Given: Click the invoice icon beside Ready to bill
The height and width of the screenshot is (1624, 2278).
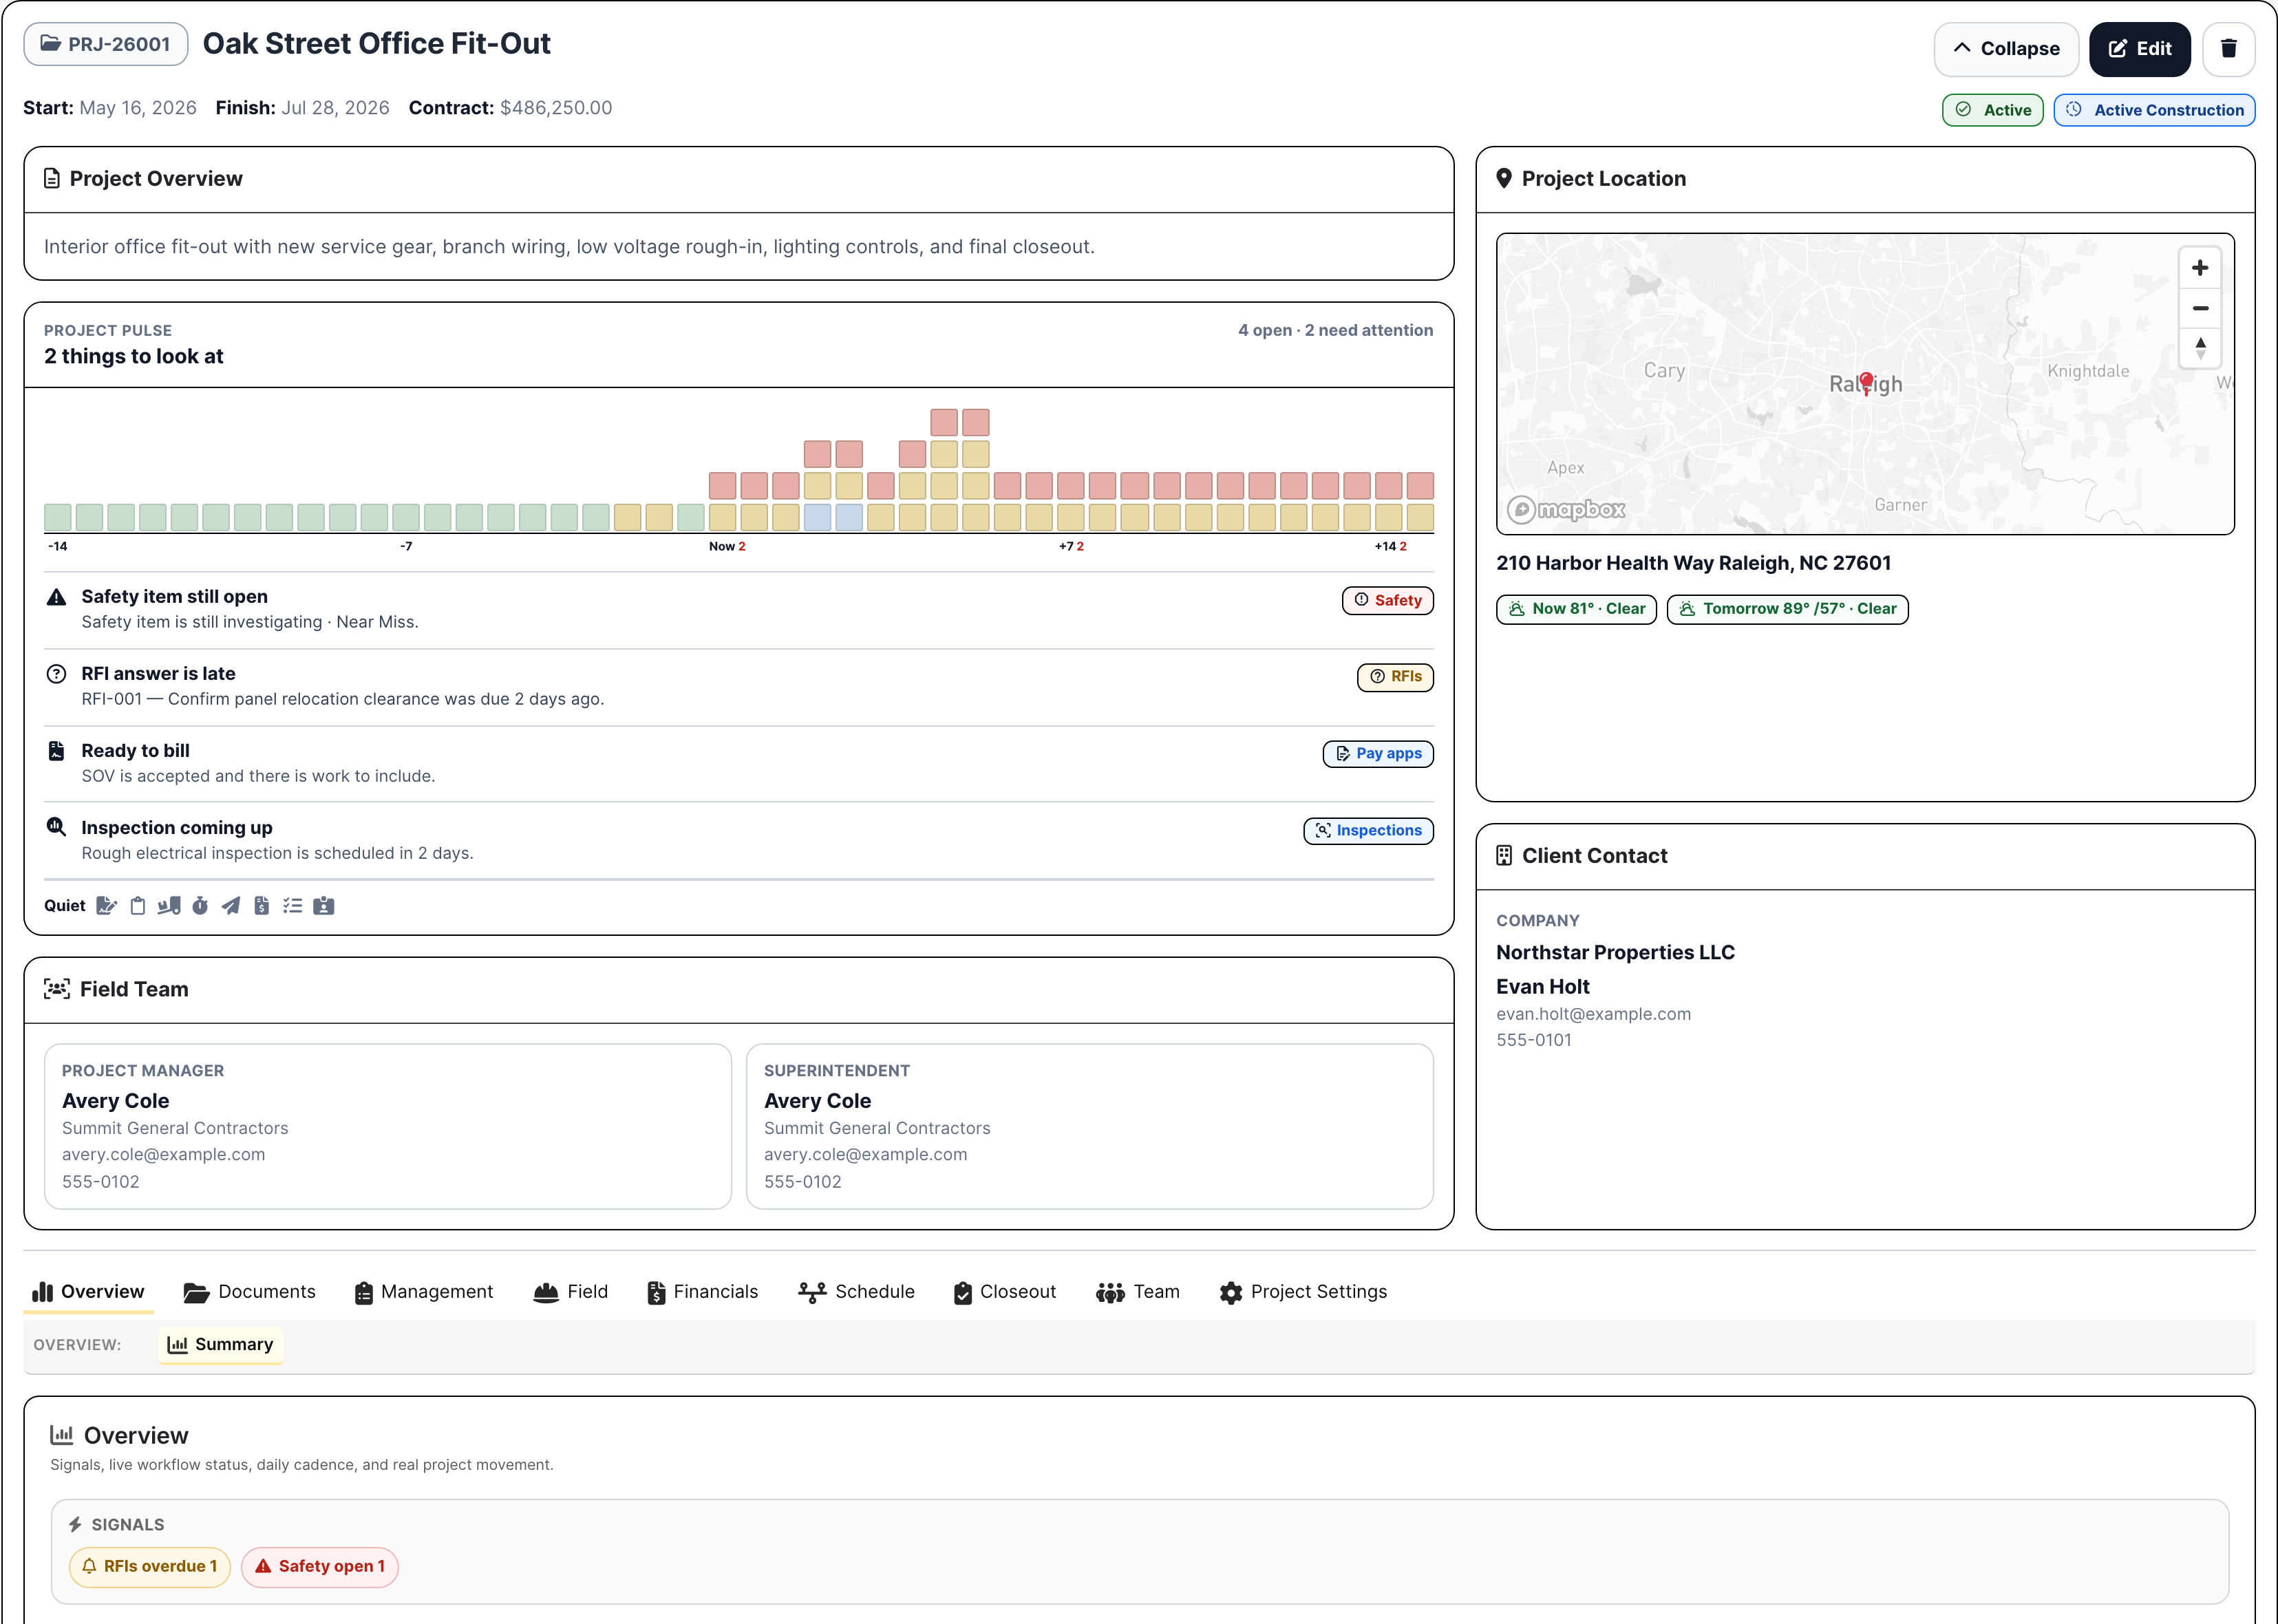Looking at the screenshot, I should tap(57, 751).
